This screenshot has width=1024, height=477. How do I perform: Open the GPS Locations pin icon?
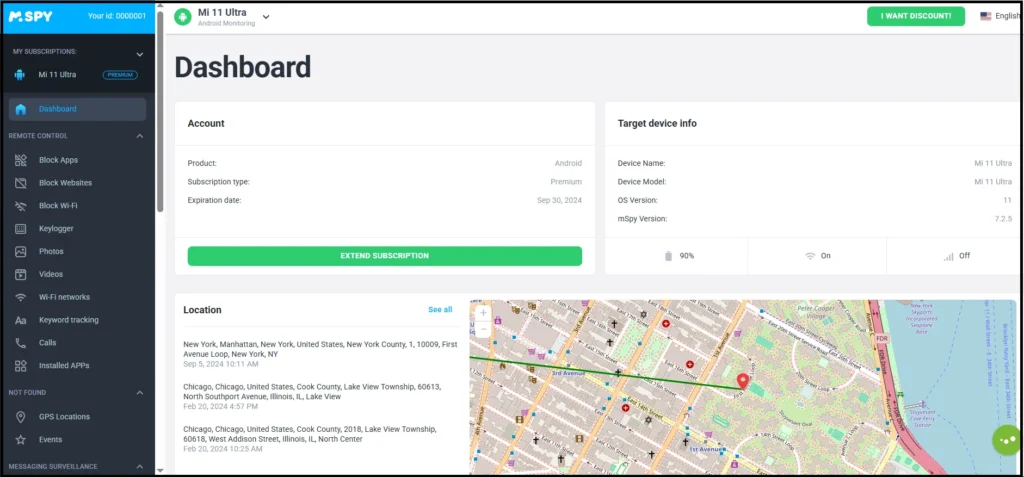coord(20,417)
